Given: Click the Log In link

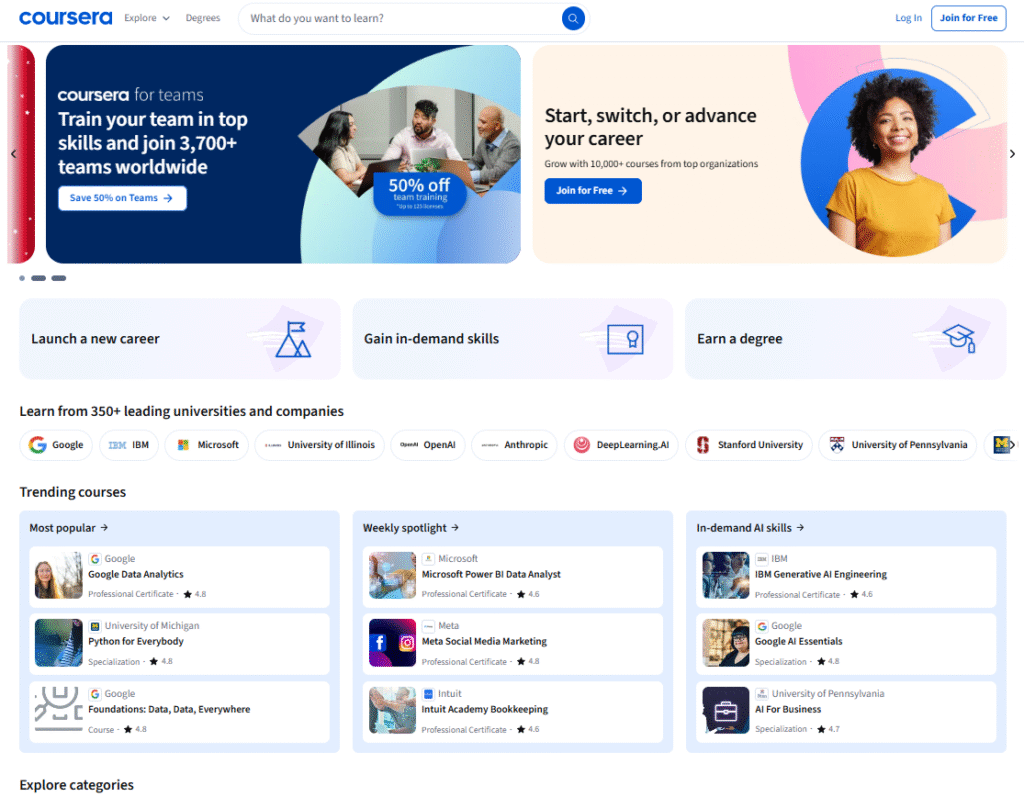Looking at the screenshot, I should coord(908,18).
